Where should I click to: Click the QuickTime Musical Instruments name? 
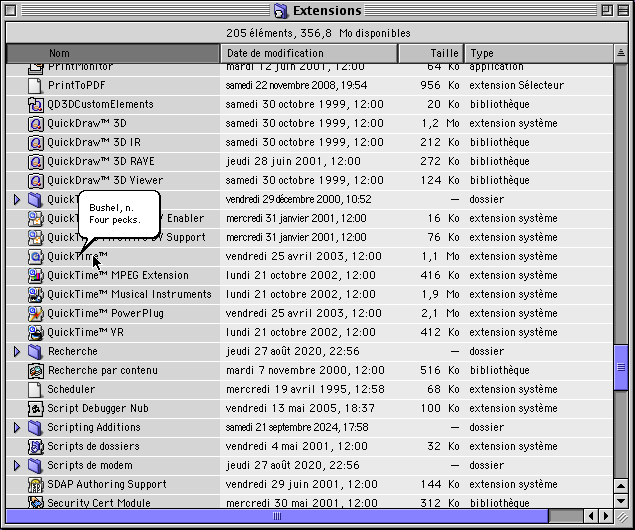point(129,294)
